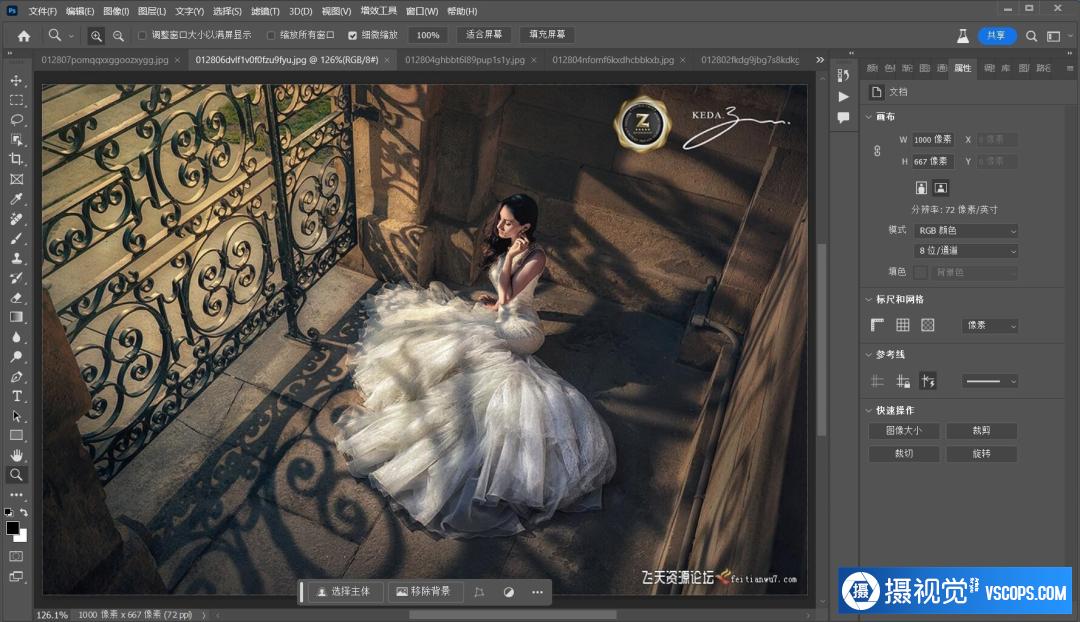
Task: Toggle smart guides icon
Action: 928,381
